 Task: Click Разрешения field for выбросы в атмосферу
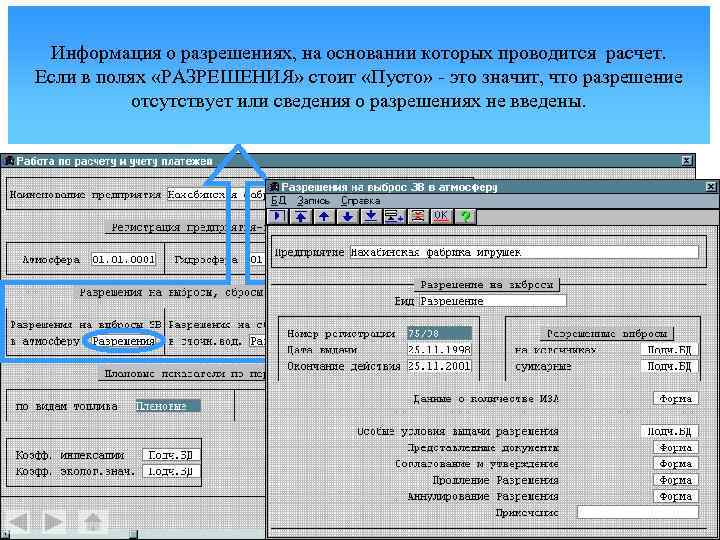[124, 341]
